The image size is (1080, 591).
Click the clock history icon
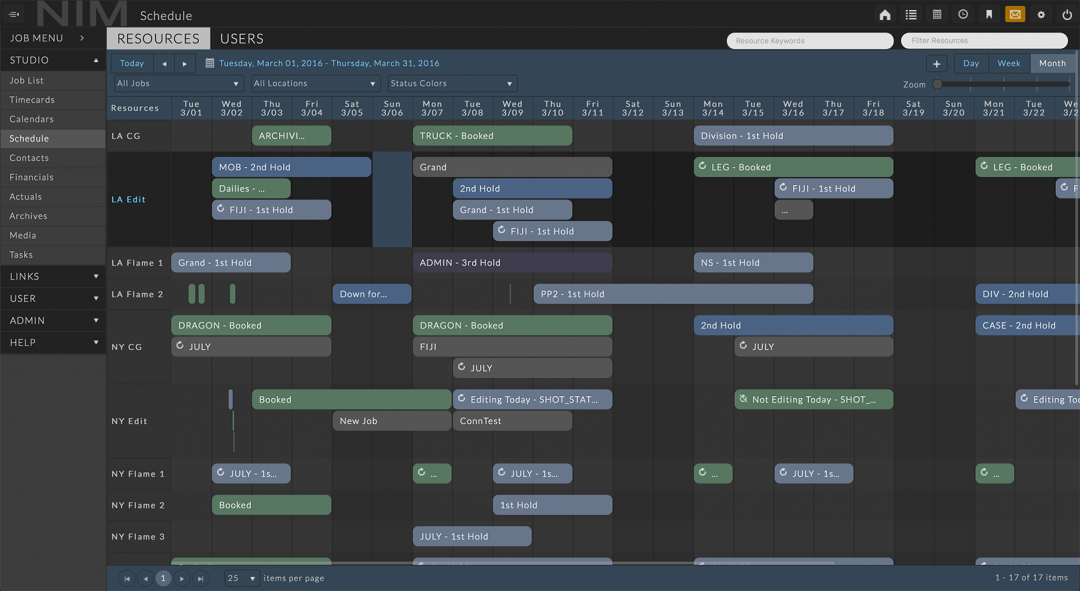point(961,14)
